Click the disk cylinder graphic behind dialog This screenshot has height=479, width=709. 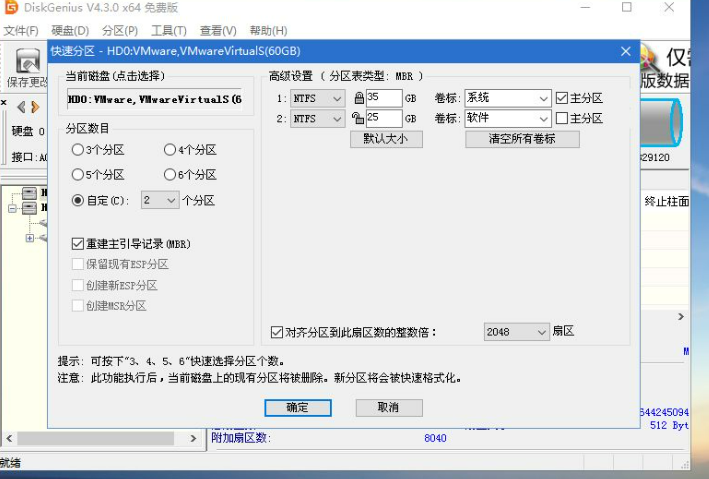click(x=662, y=123)
